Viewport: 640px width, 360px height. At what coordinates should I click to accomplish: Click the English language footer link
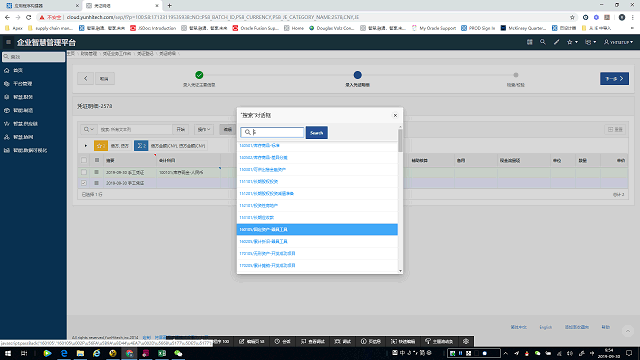pyautogui.click(x=545, y=327)
